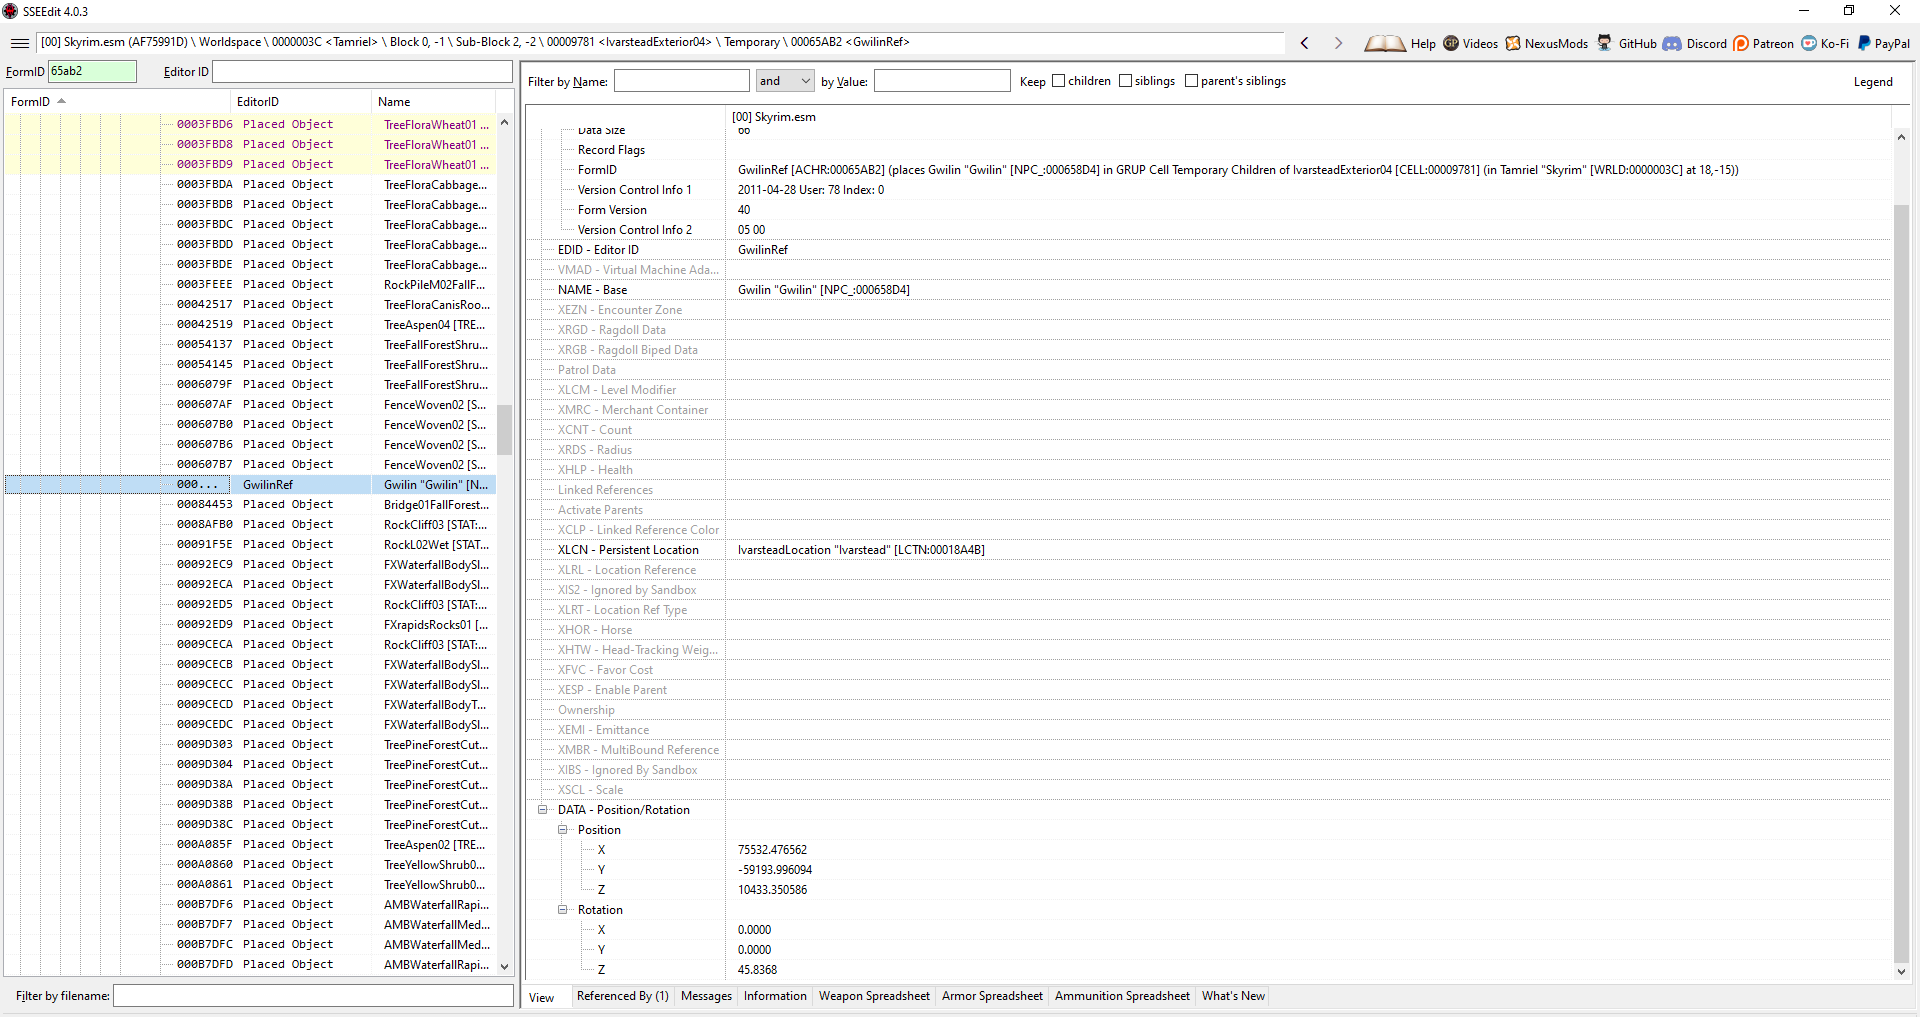Open the Help book icon
The width and height of the screenshot is (1920, 1017).
[1385, 43]
